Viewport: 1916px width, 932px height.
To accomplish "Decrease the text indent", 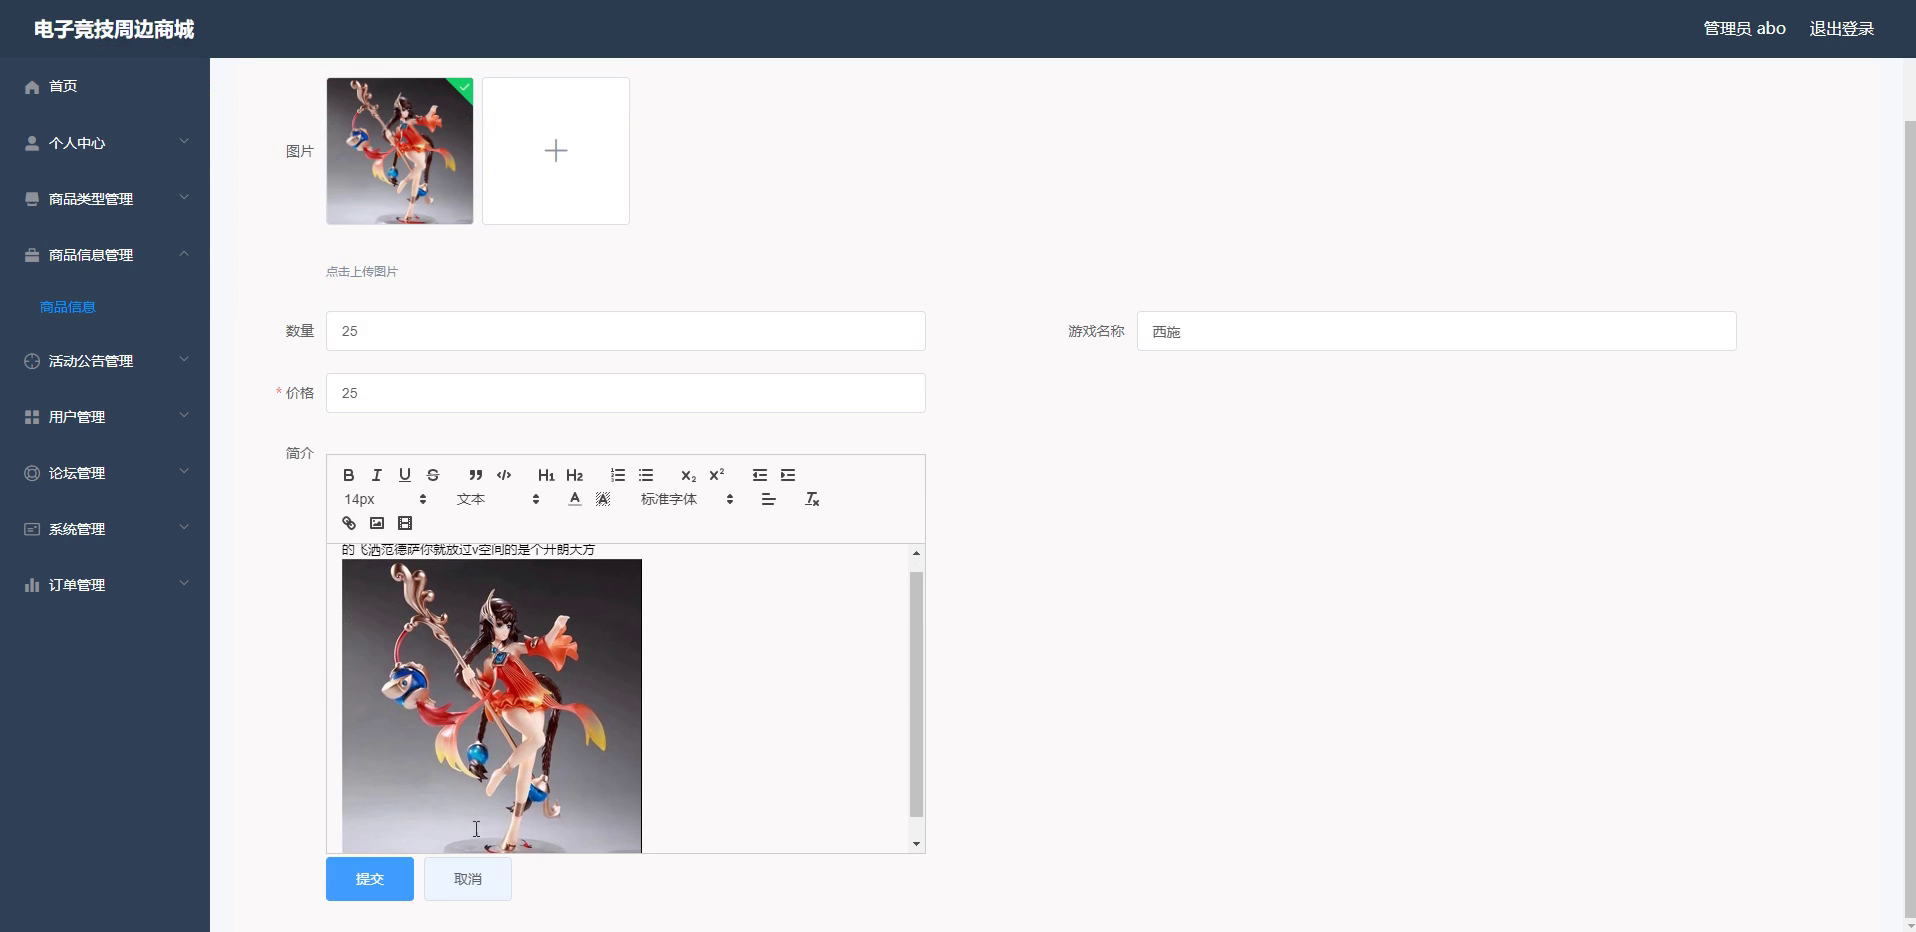I will 760,475.
